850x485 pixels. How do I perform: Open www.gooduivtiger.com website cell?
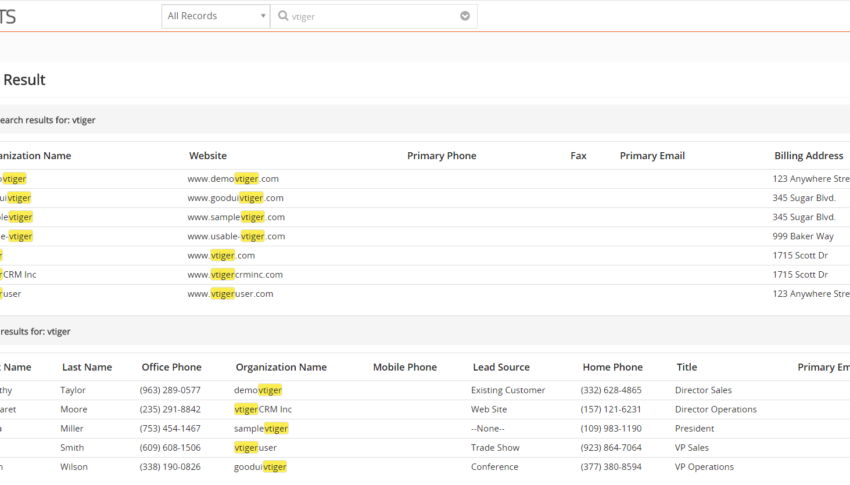(235, 198)
